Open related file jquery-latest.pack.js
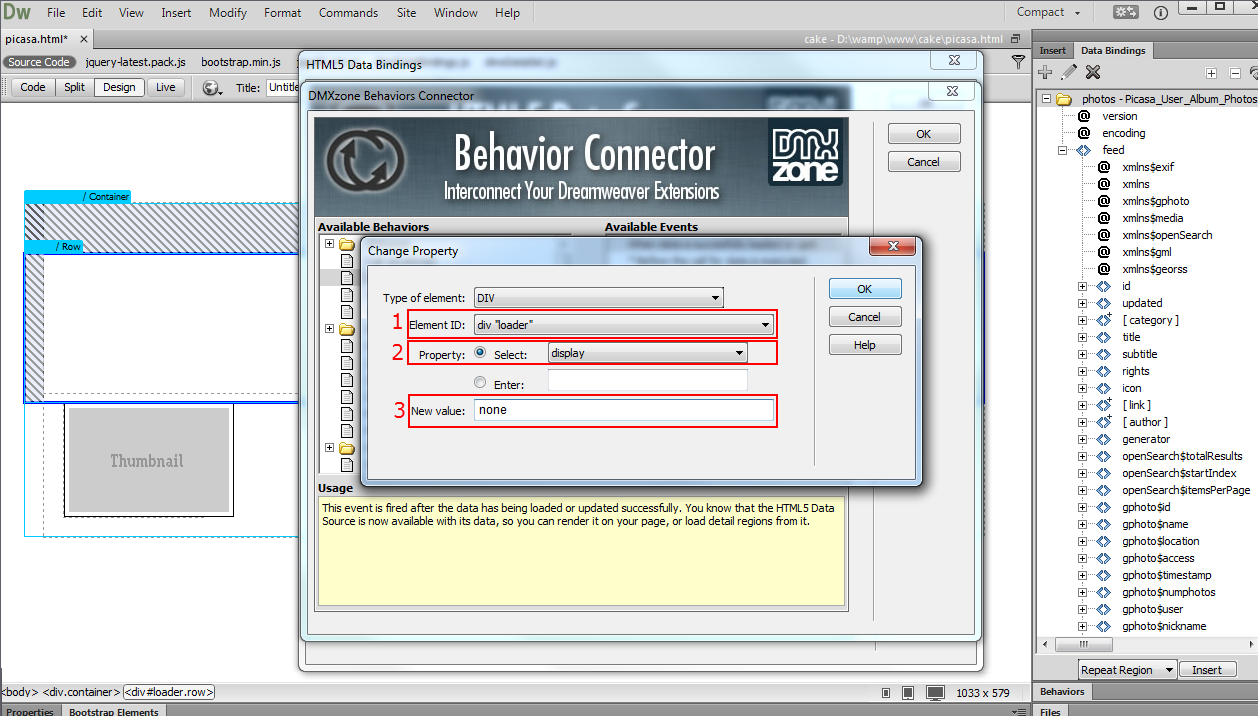The width and height of the screenshot is (1258, 716). click(136, 62)
